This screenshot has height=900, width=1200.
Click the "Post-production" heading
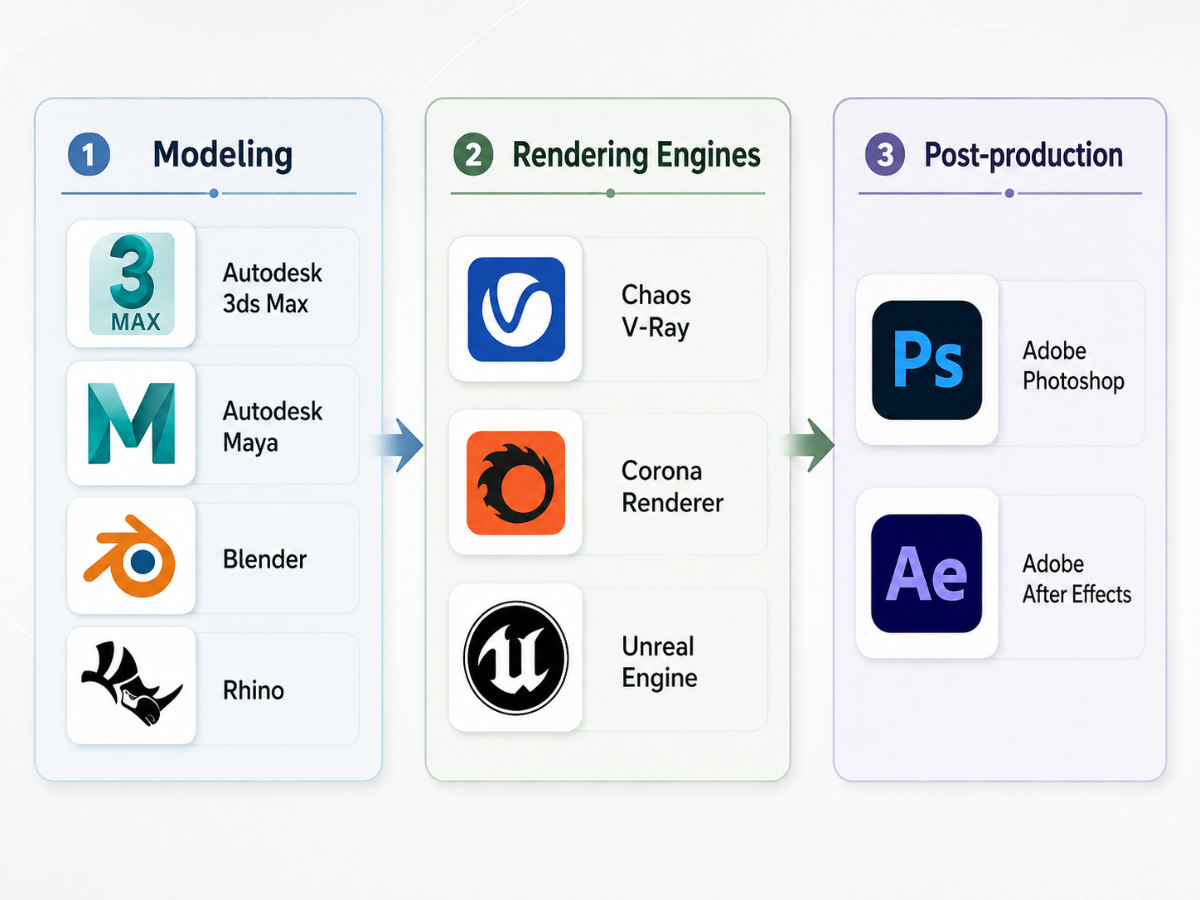click(x=1023, y=155)
